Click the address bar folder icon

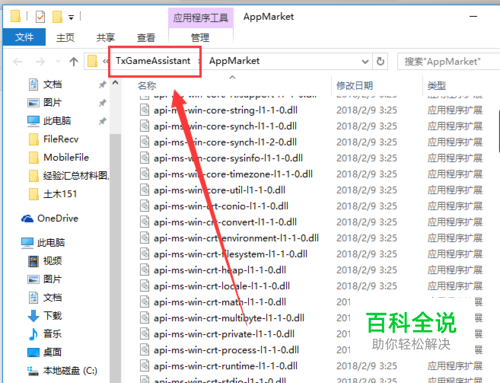point(92,61)
